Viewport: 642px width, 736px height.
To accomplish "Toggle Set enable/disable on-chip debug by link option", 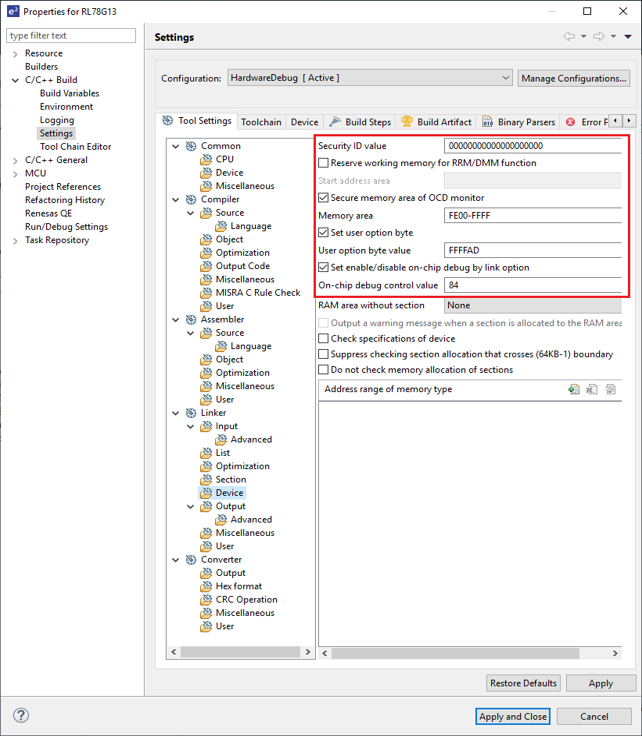I will click(323, 268).
